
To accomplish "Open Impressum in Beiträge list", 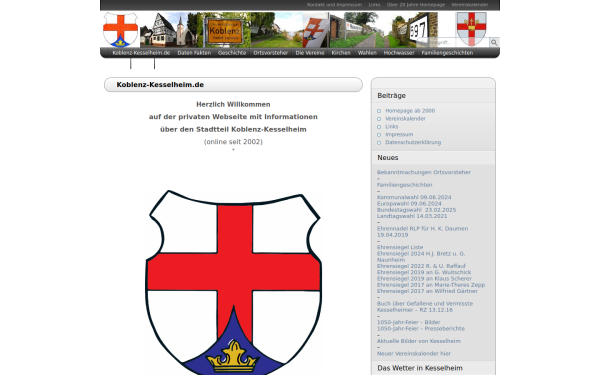I will pyautogui.click(x=399, y=135).
